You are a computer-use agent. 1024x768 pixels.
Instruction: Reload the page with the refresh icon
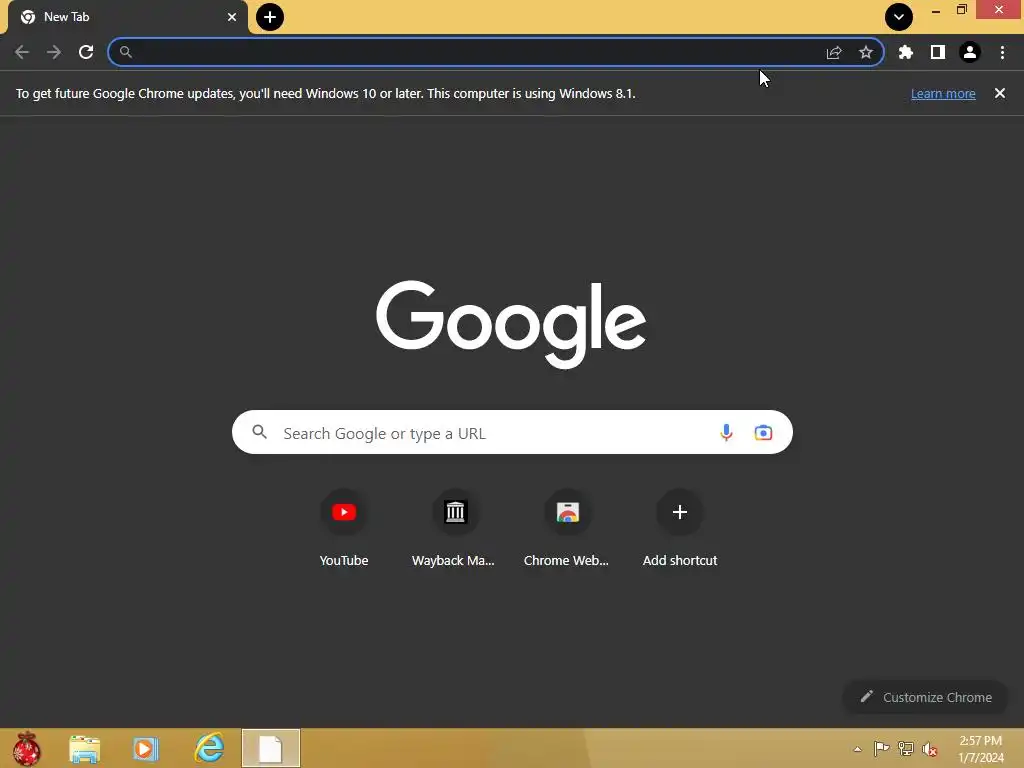pyautogui.click(x=86, y=52)
